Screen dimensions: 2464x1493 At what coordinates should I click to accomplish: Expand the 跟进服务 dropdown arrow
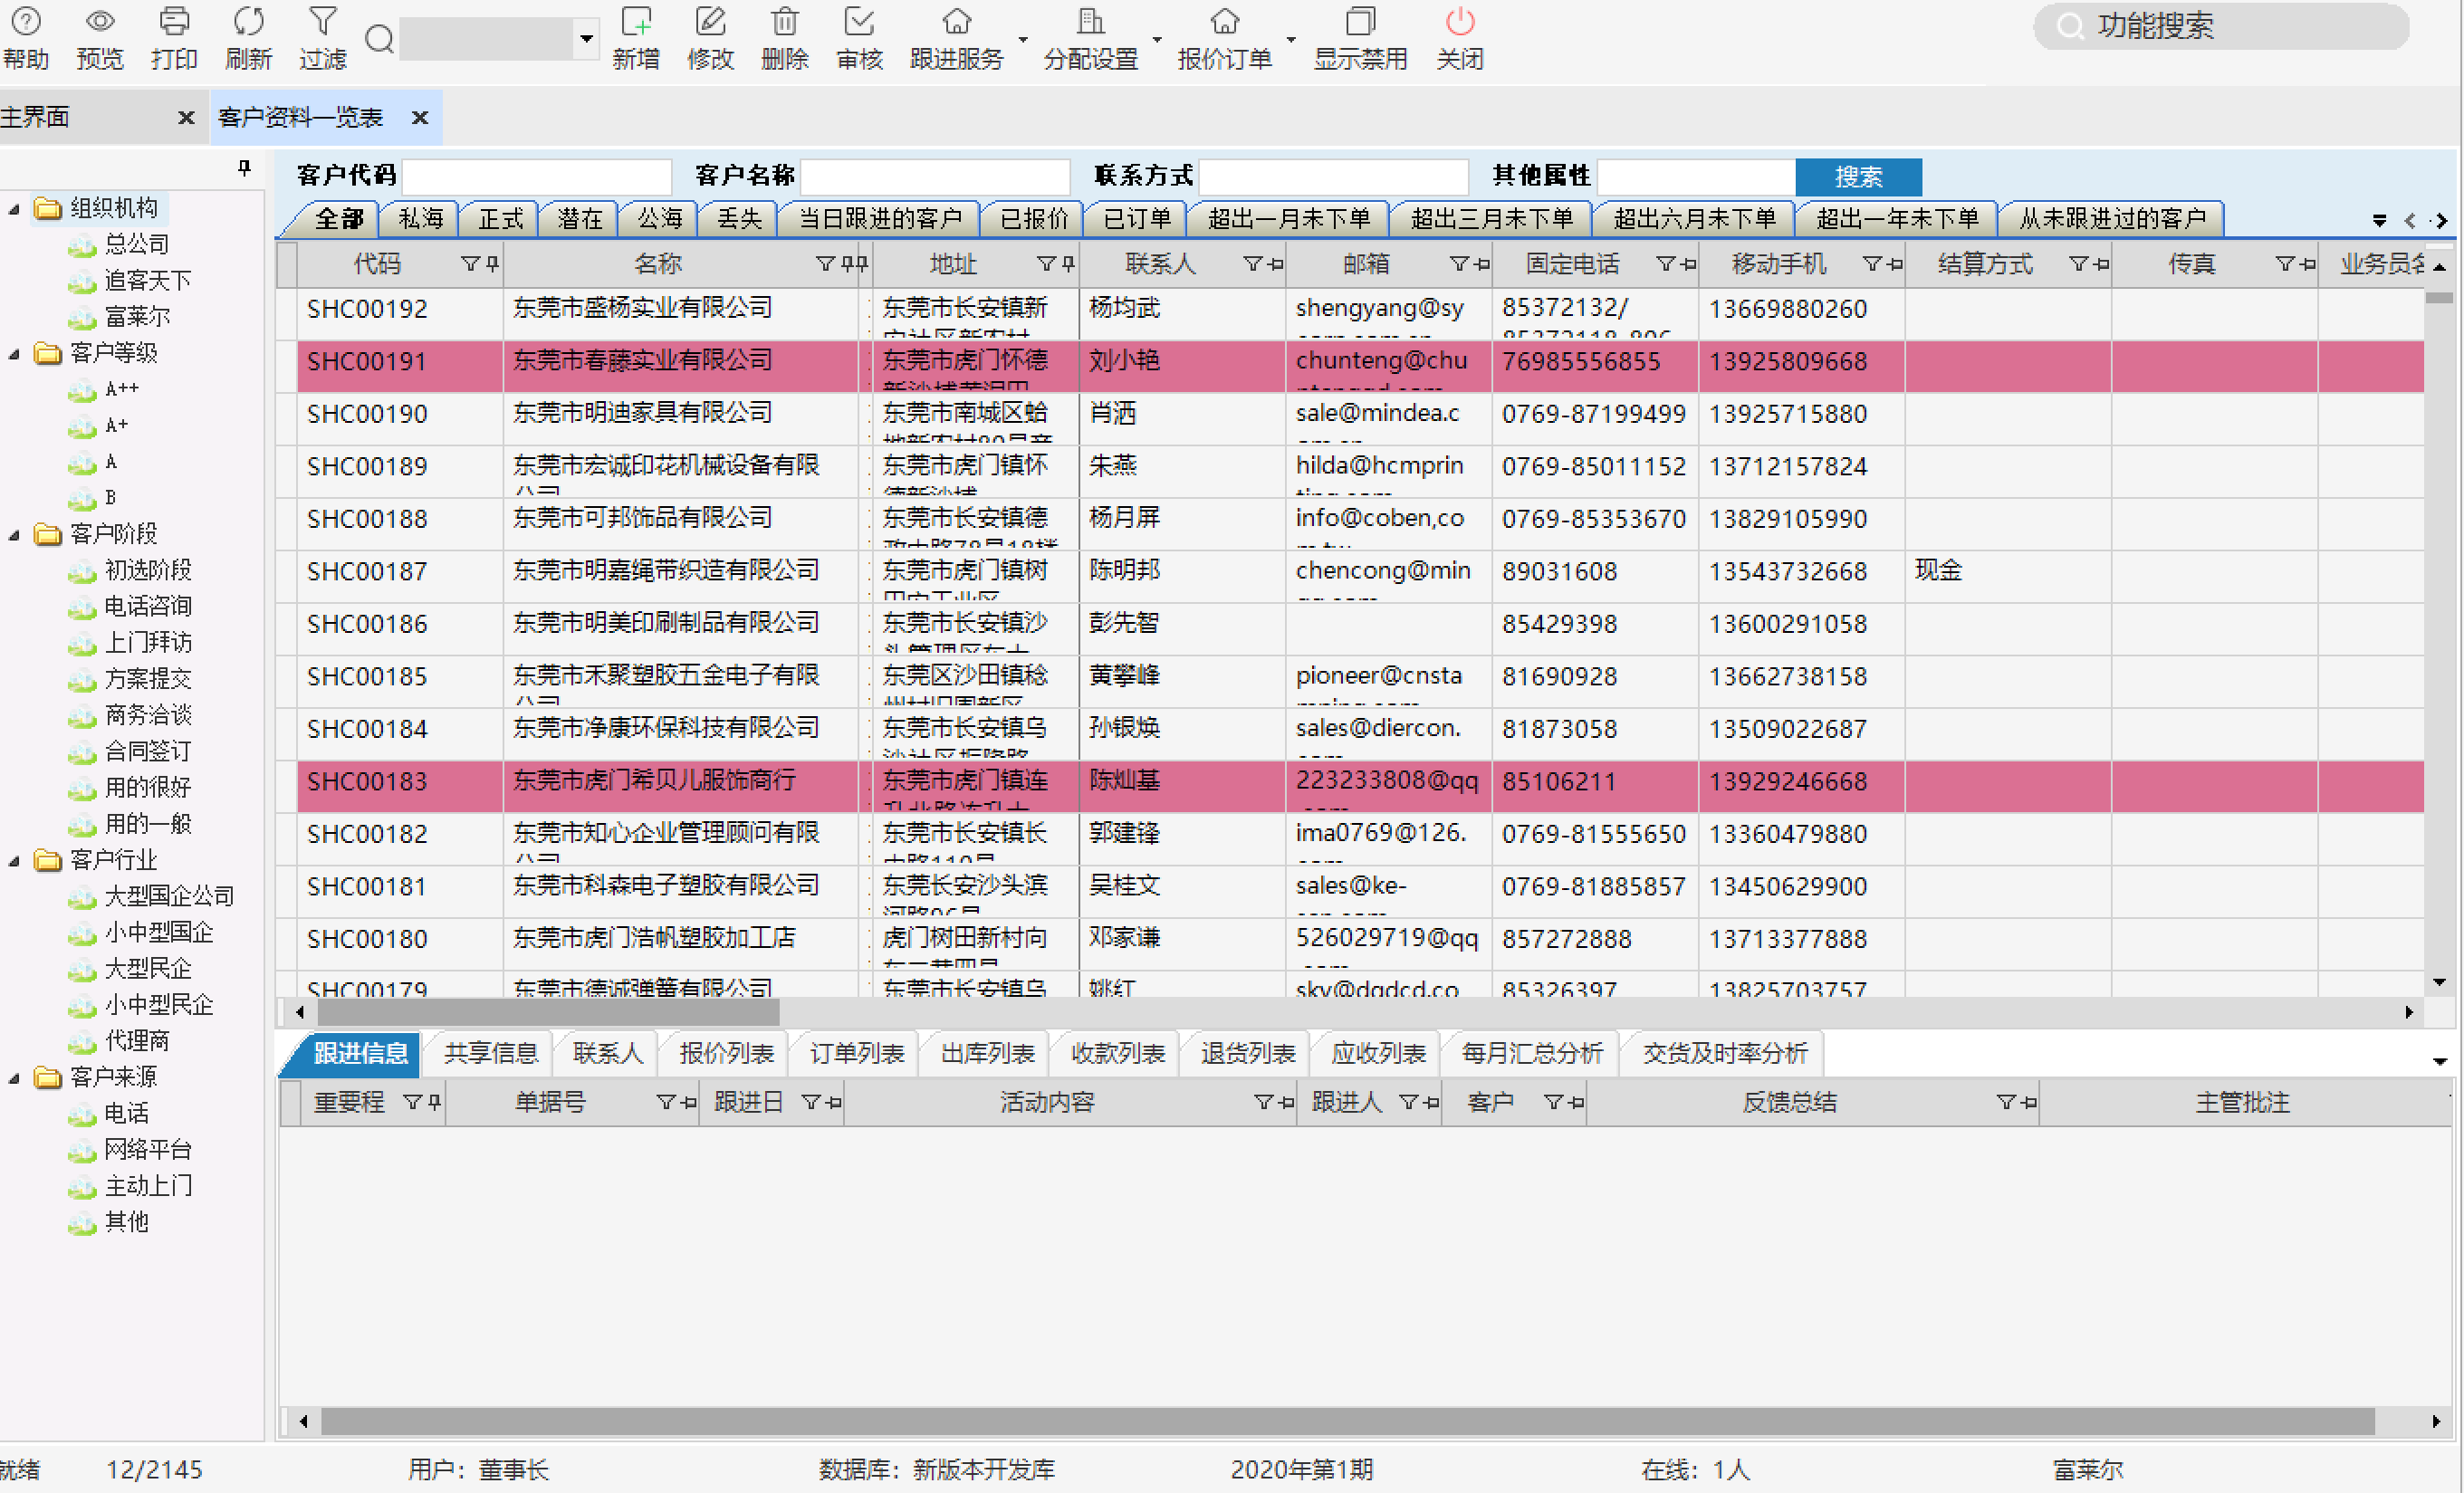pyautogui.click(x=1022, y=40)
